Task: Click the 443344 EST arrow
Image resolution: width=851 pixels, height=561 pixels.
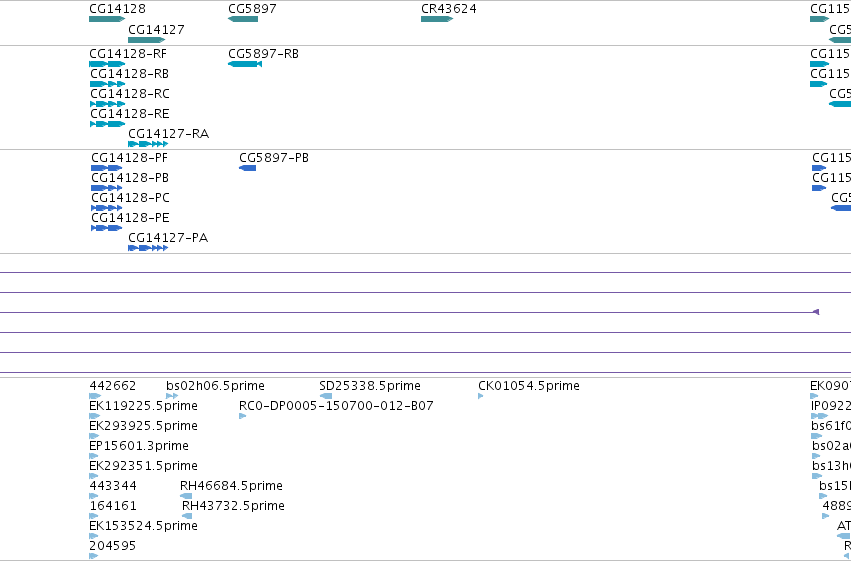Action: click(93, 496)
